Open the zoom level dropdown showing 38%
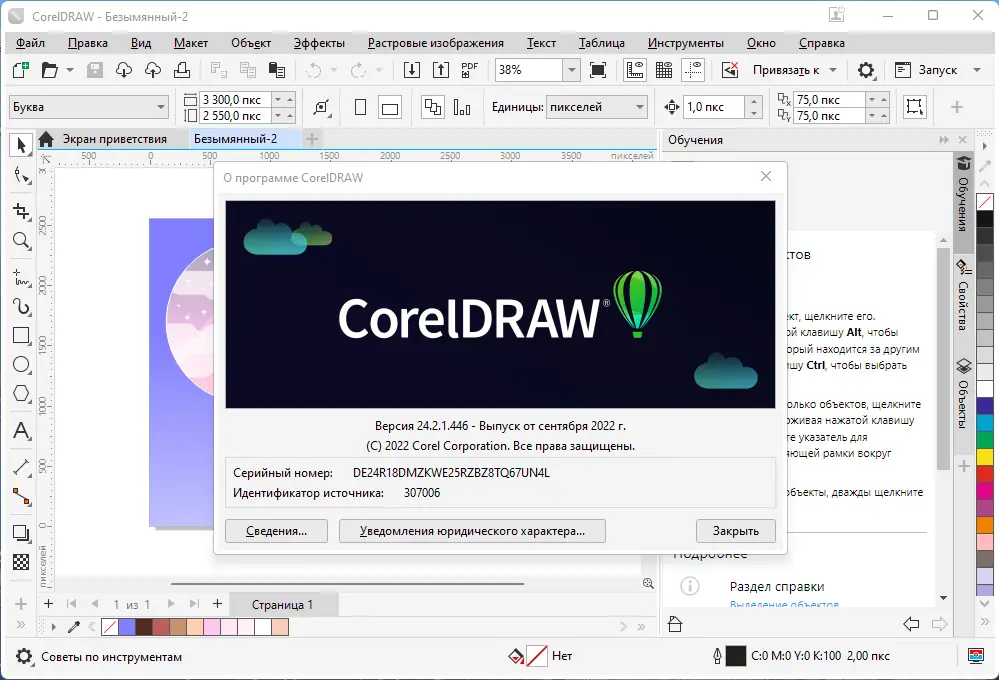 571,69
